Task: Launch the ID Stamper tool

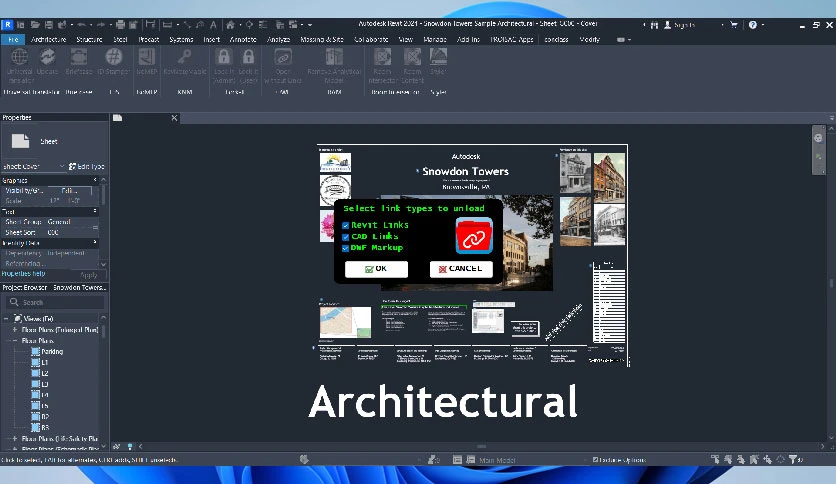Action: (114, 57)
